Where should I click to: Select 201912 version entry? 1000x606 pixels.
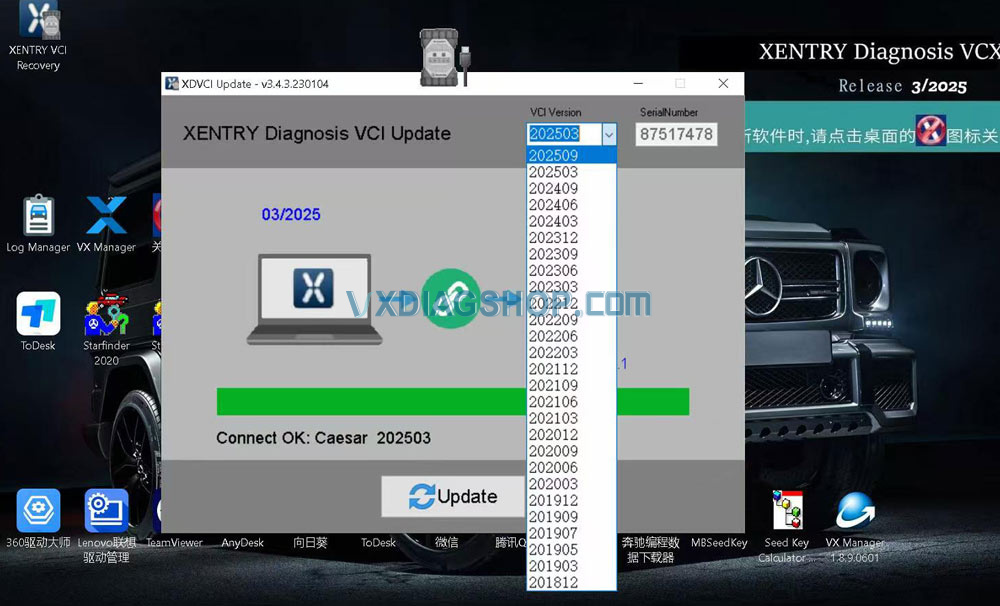[571, 501]
